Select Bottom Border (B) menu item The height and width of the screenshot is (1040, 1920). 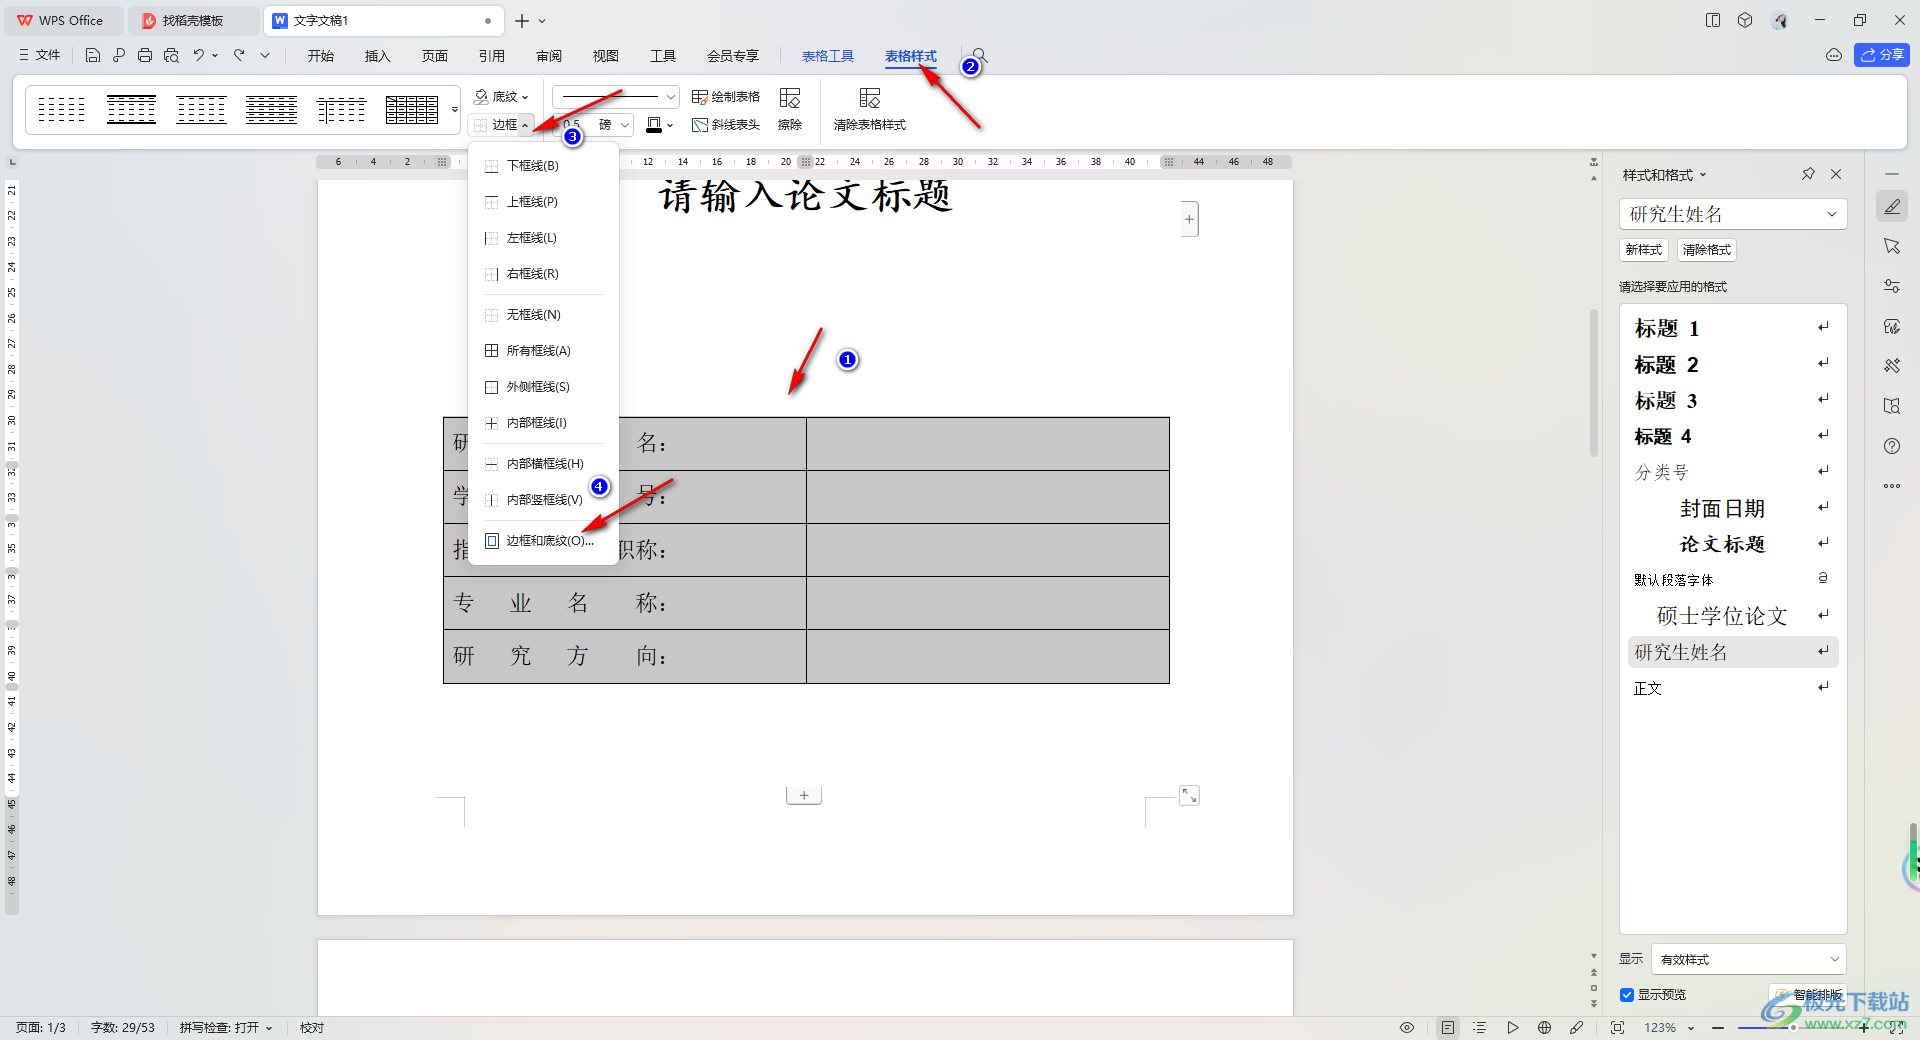coord(543,166)
